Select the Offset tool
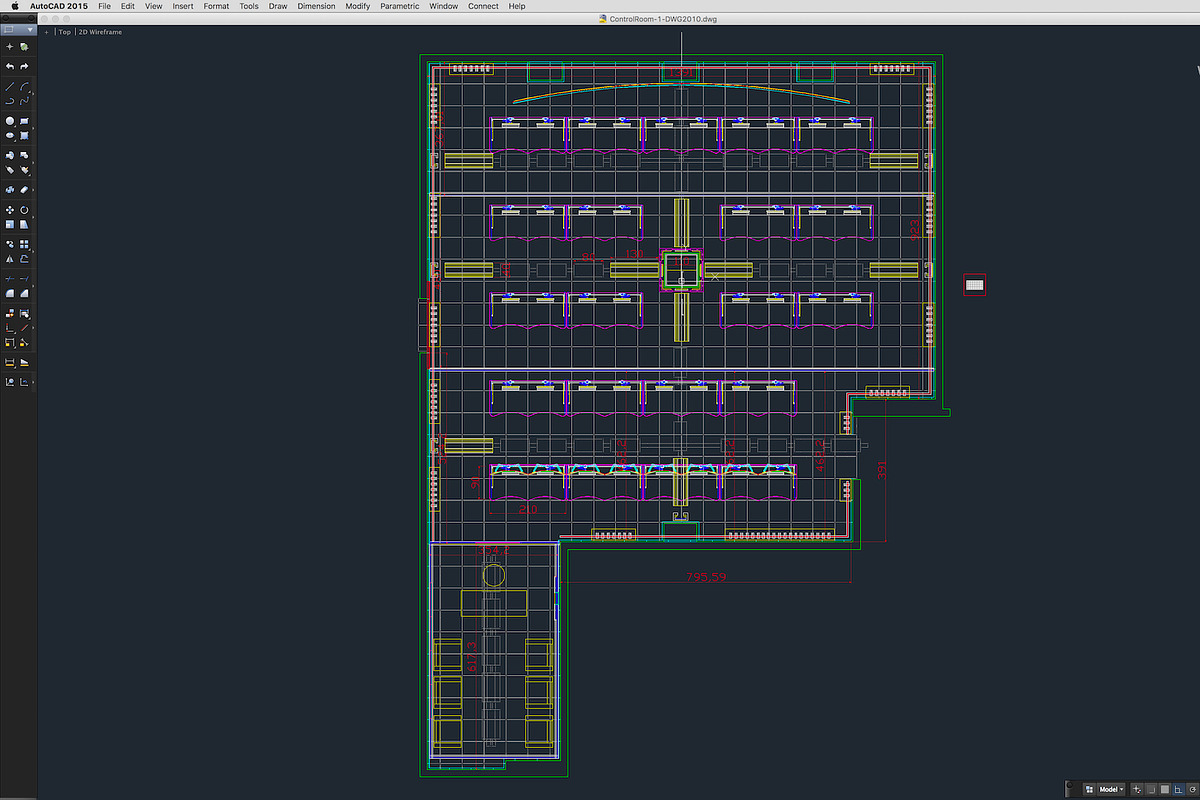The width and height of the screenshot is (1200, 800). tap(24, 258)
